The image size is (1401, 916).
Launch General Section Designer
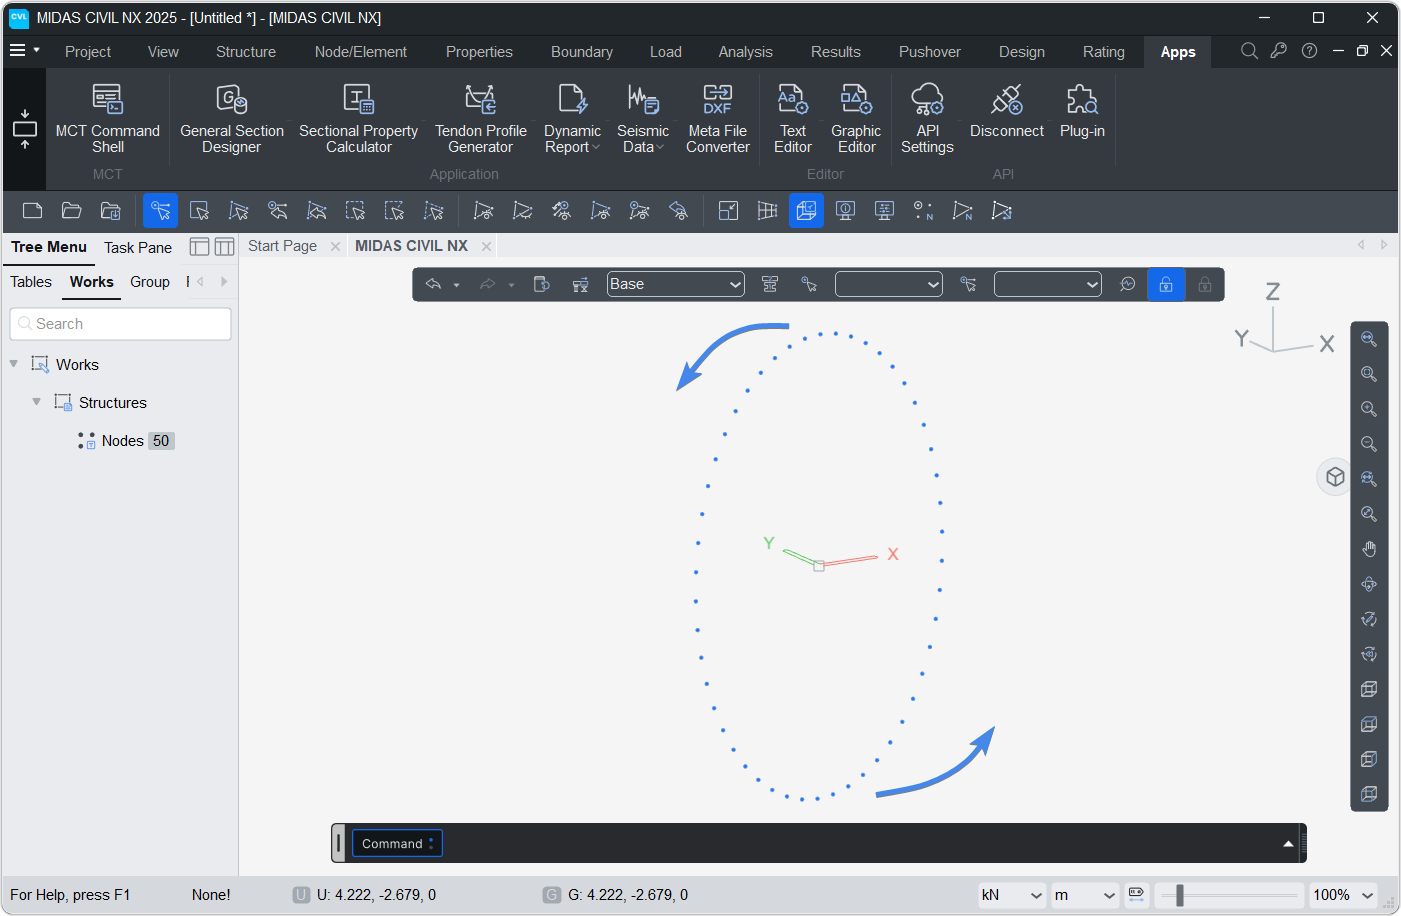(231, 118)
